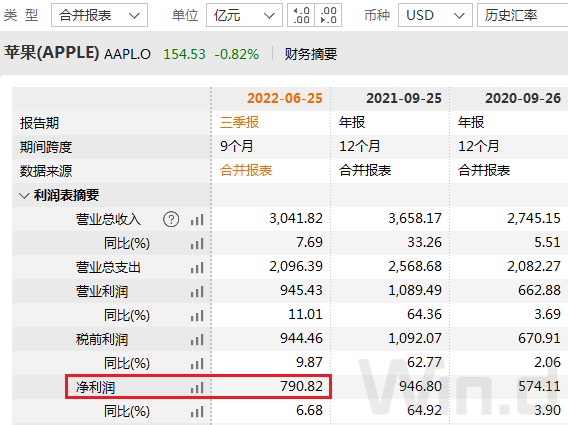Click the chart icon on 营业总支出 row
Screen dimensions: 568x425
click(197, 268)
